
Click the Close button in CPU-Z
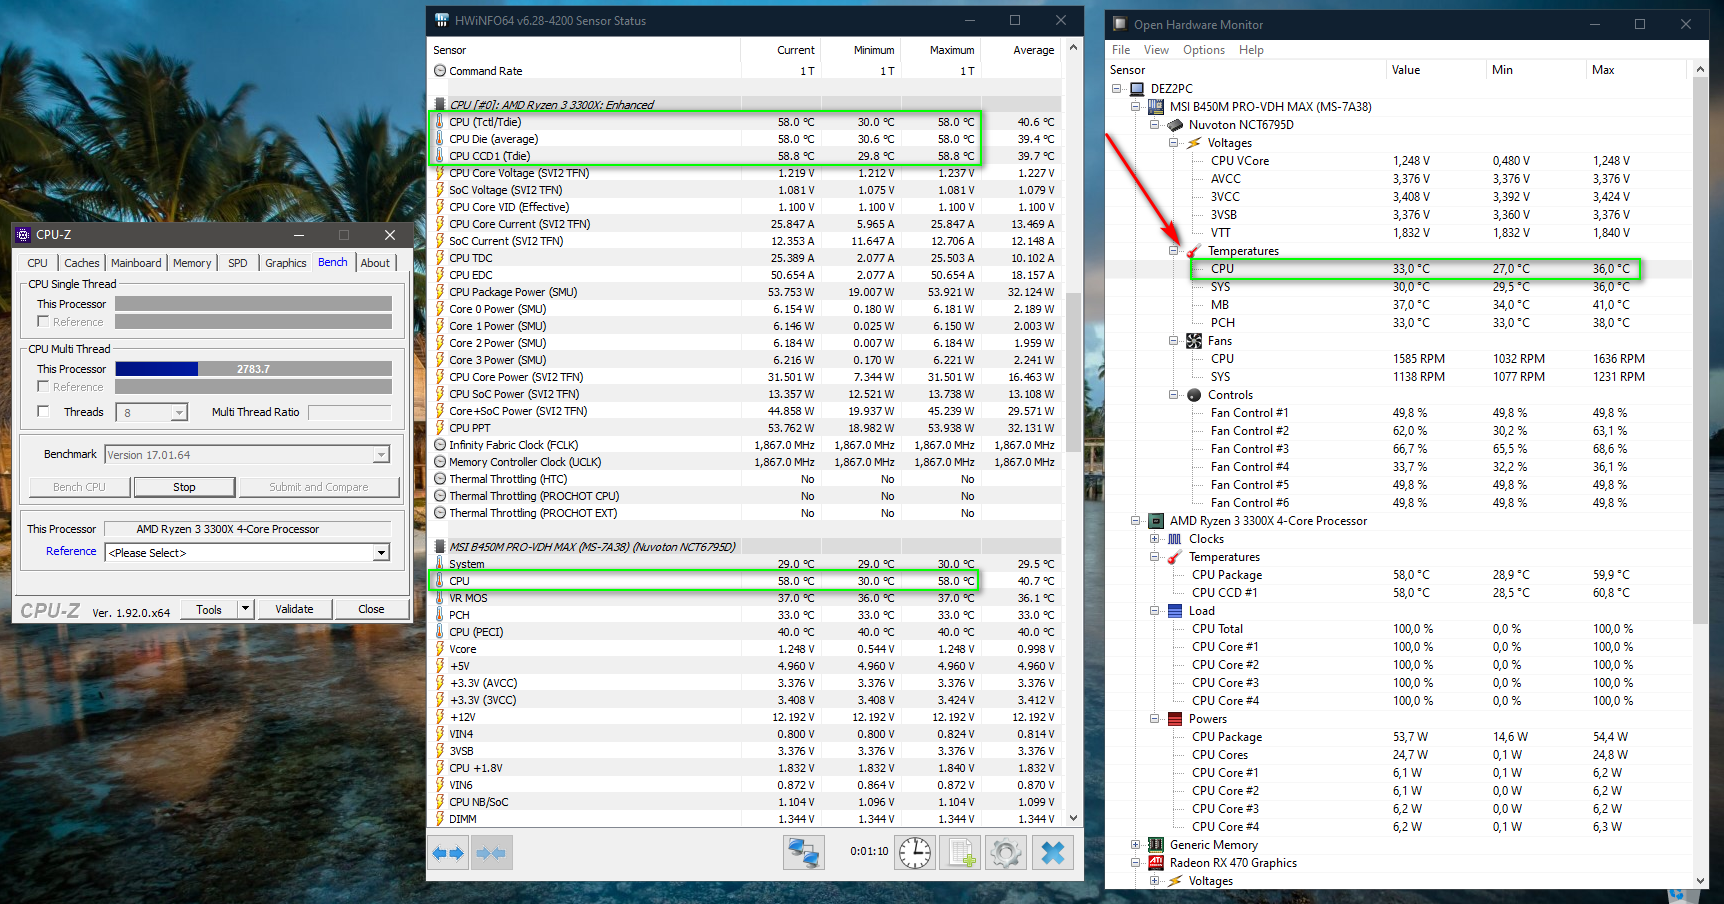pyautogui.click(x=371, y=609)
